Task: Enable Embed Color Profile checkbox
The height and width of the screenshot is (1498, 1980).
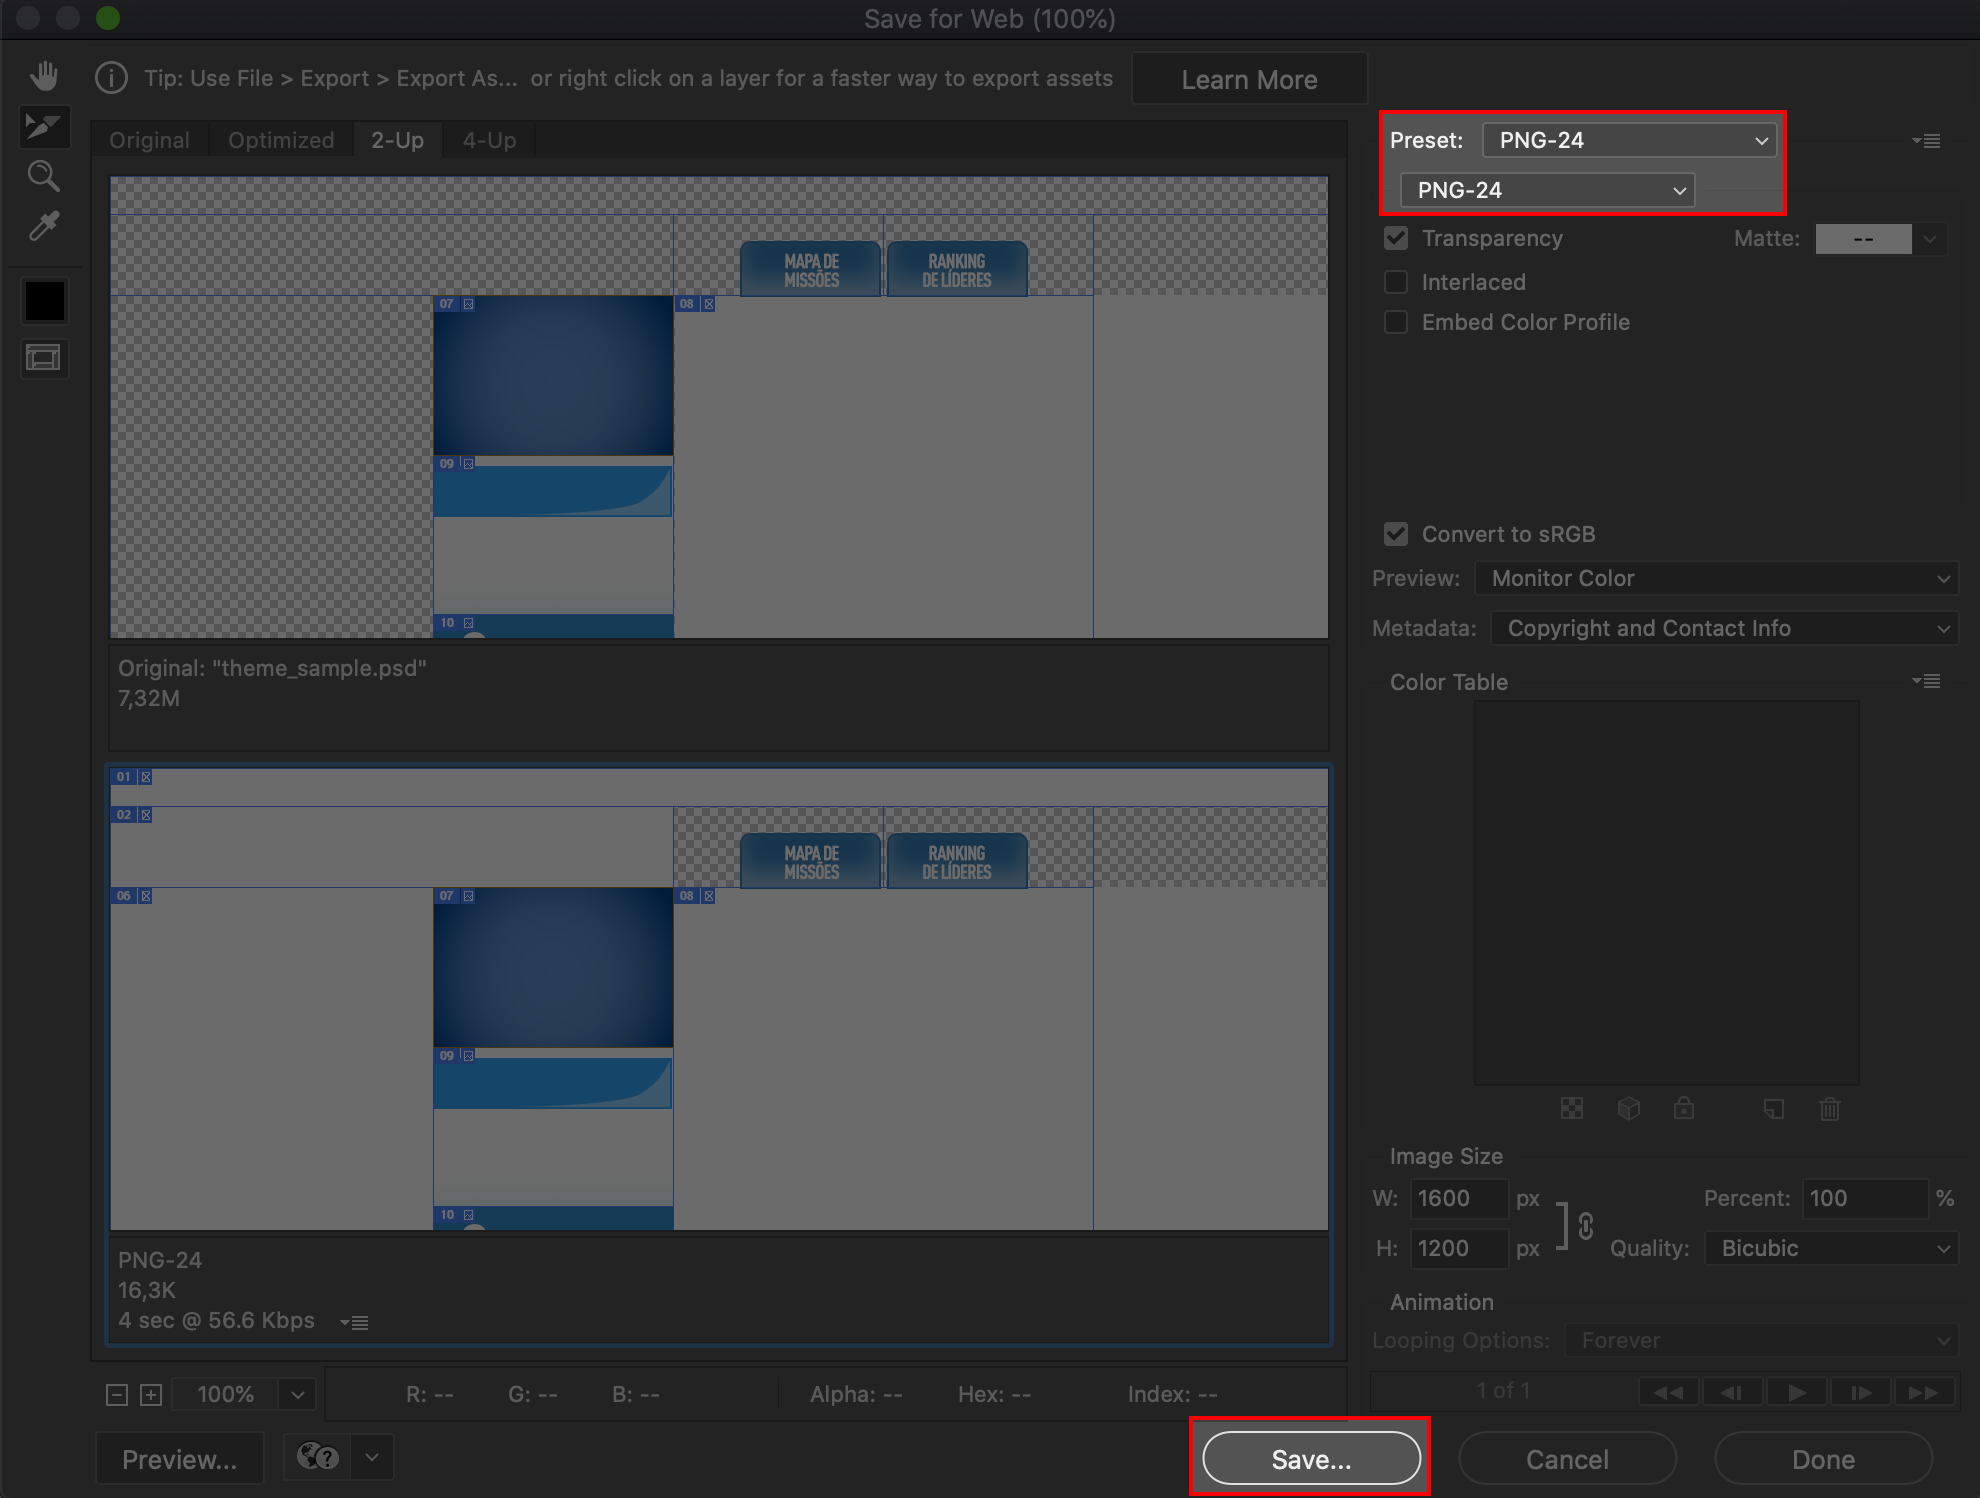Action: point(1396,322)
